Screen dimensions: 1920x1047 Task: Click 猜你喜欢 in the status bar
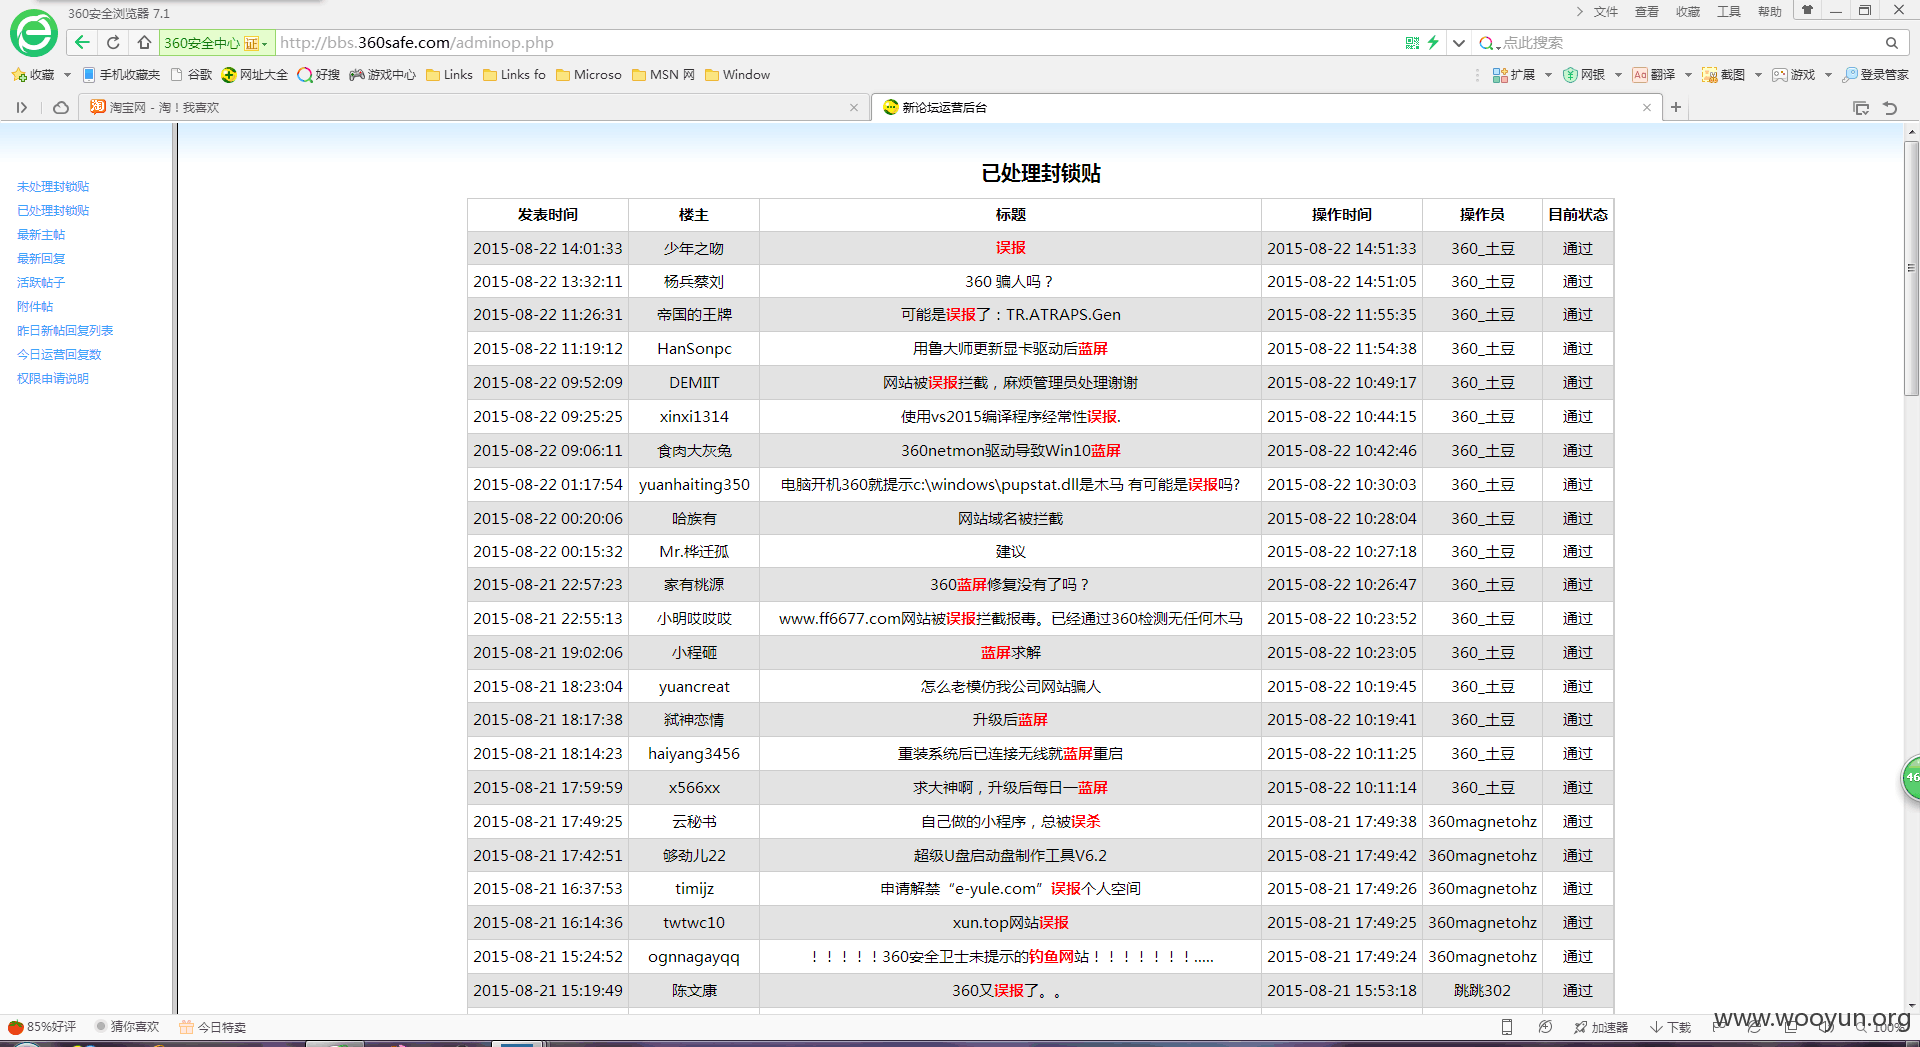point(127,1027)
